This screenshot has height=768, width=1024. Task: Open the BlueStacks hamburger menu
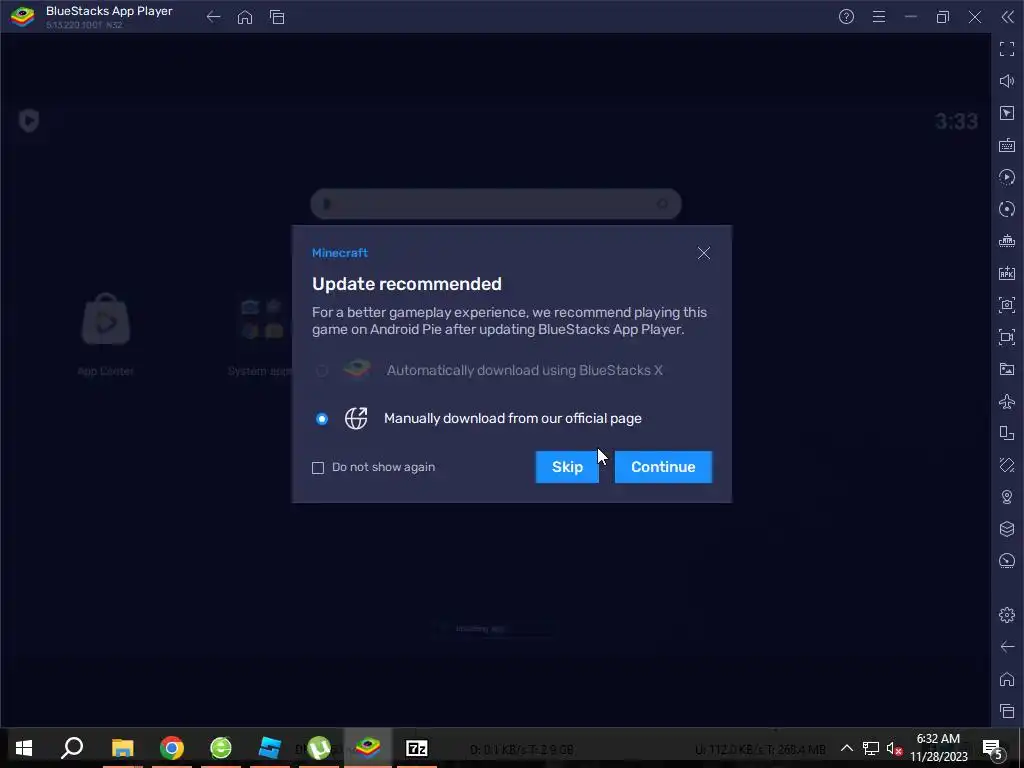[x=879, y=17]
